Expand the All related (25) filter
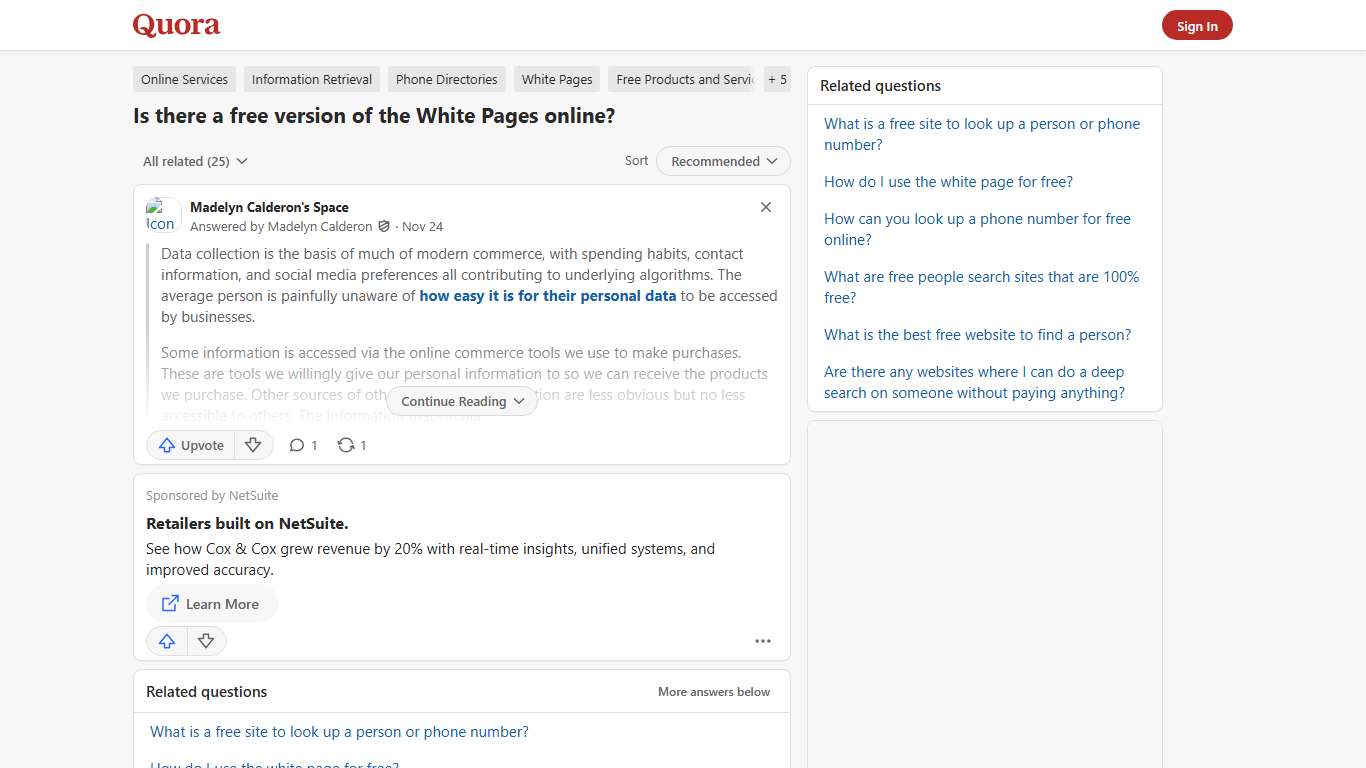 tap(194, 161)
